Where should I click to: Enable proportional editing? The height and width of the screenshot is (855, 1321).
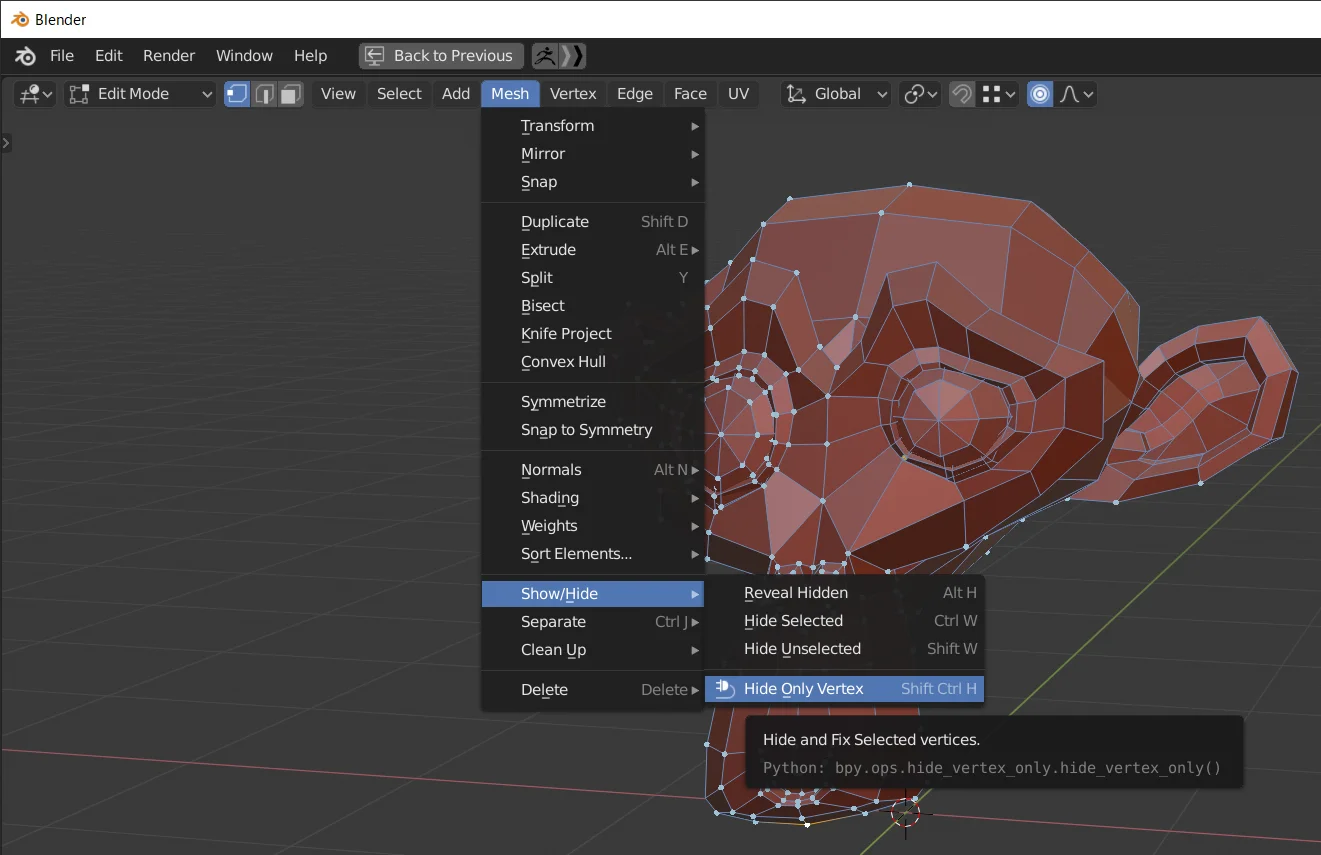pos(1039,93)
